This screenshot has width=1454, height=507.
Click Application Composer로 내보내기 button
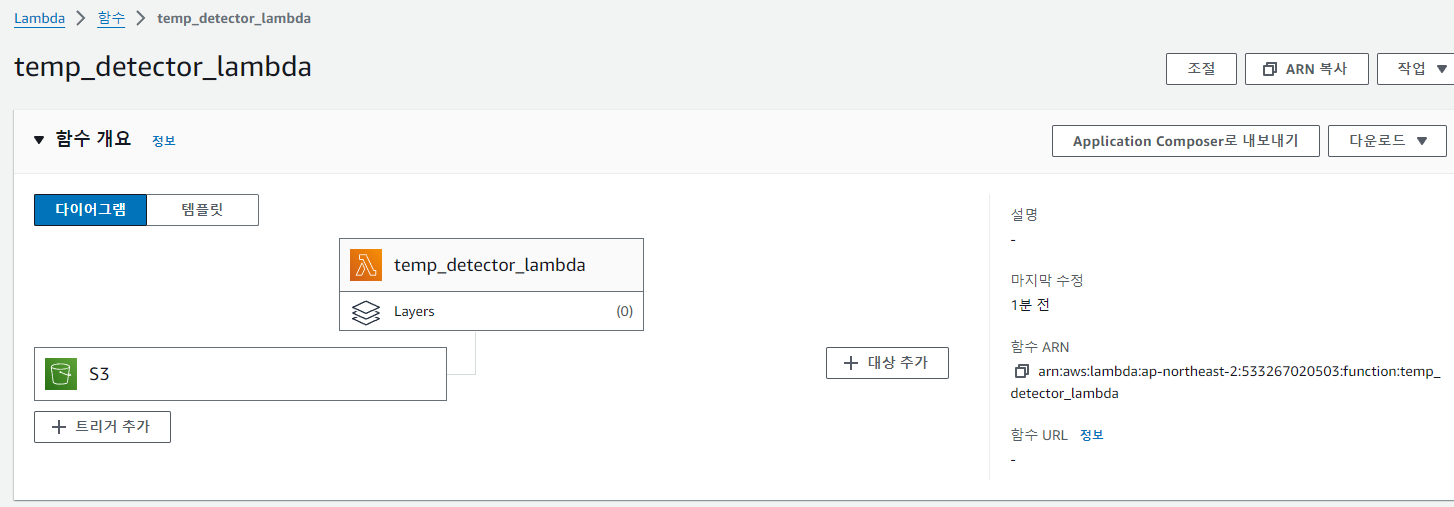click(x=1186, y=141)
